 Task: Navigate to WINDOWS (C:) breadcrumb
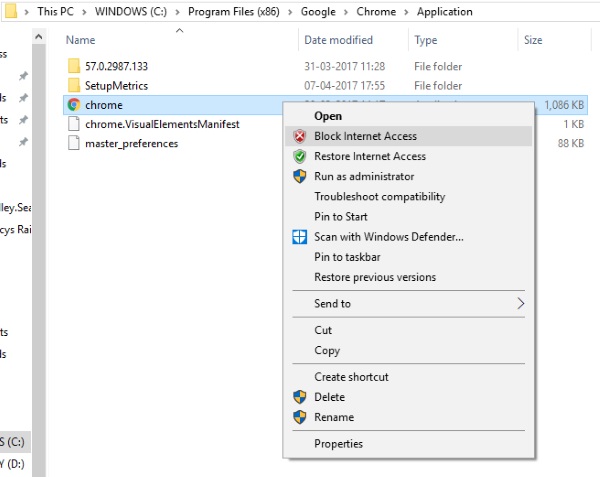click(x=131, y=11)
